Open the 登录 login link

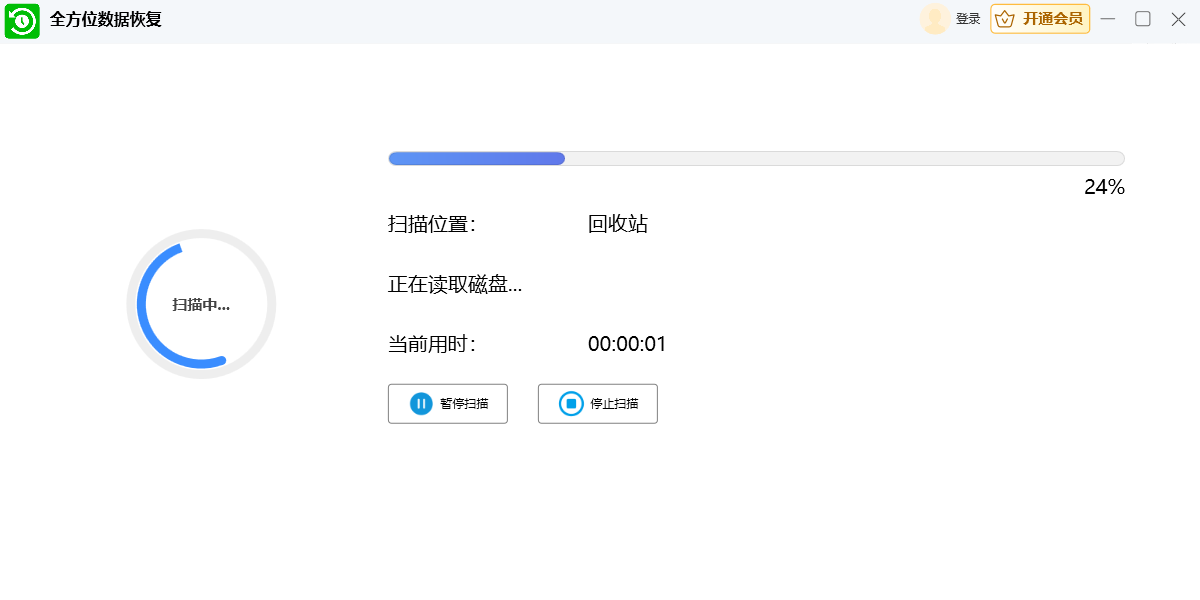[968, 19]
